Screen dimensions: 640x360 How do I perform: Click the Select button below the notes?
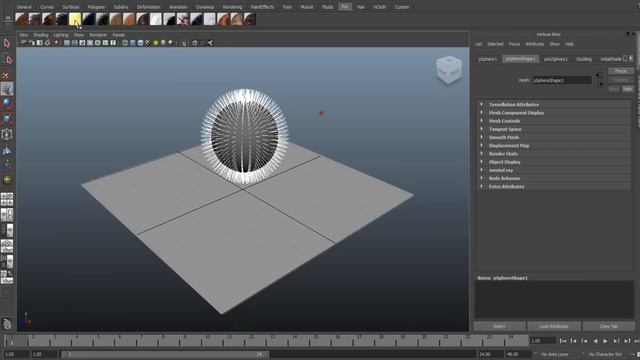coord(499,326)
